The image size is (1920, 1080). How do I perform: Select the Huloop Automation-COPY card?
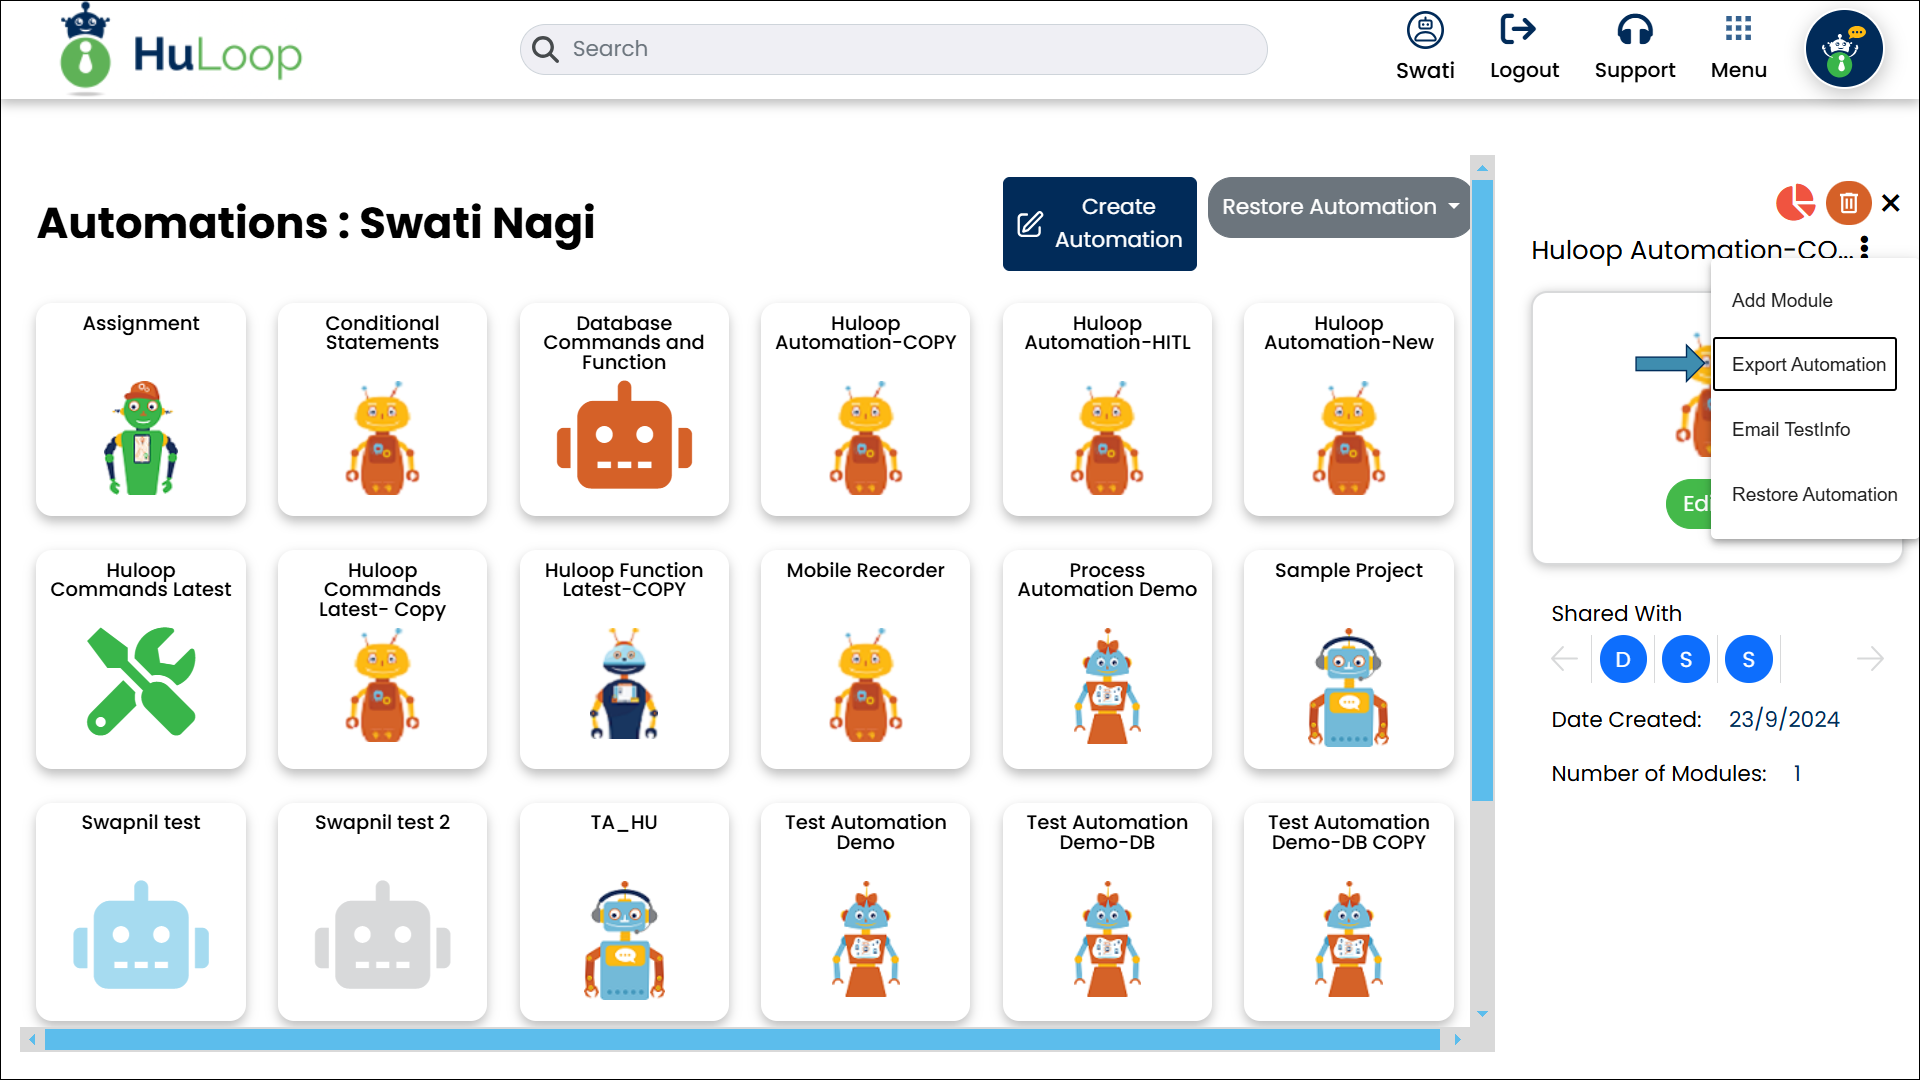coord(865,409)
